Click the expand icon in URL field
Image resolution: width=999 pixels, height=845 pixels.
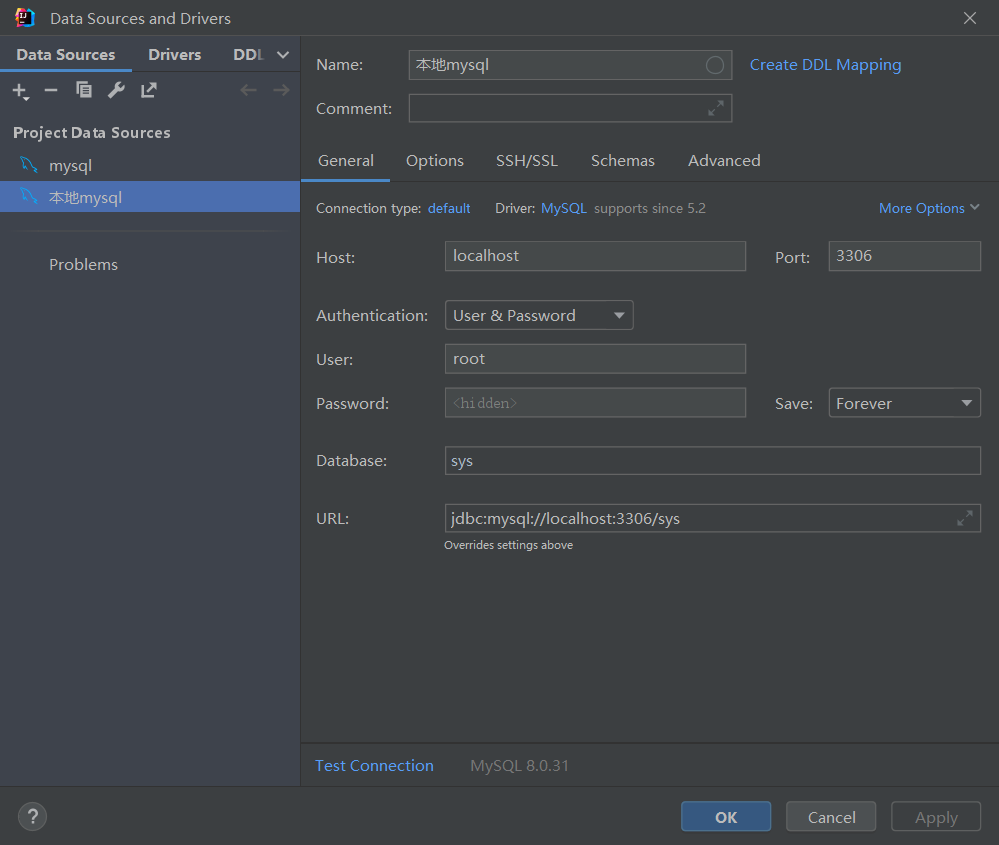pos(964,518)
